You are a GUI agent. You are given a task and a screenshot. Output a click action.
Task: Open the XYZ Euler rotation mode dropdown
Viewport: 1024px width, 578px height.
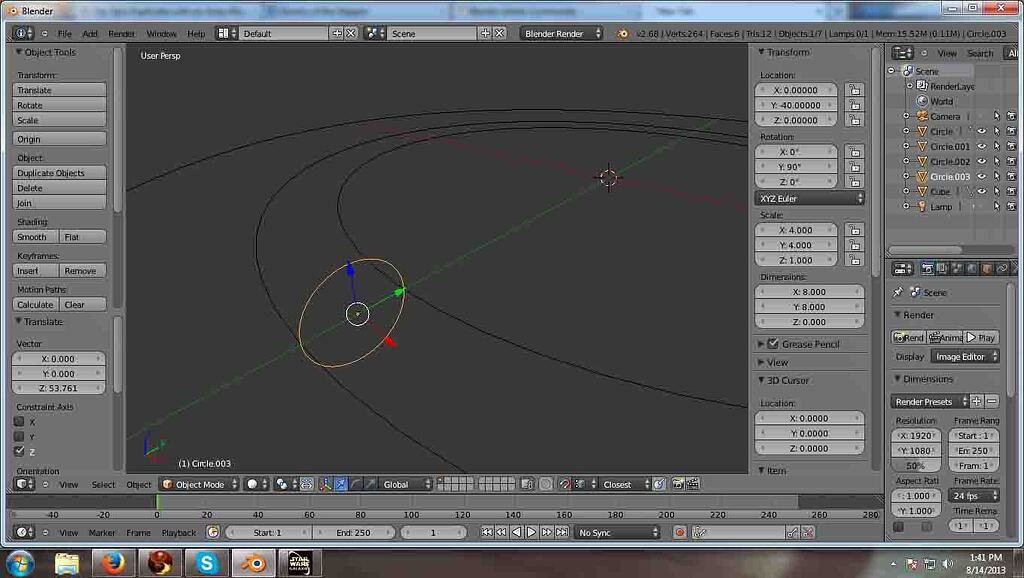coord(809,199)
